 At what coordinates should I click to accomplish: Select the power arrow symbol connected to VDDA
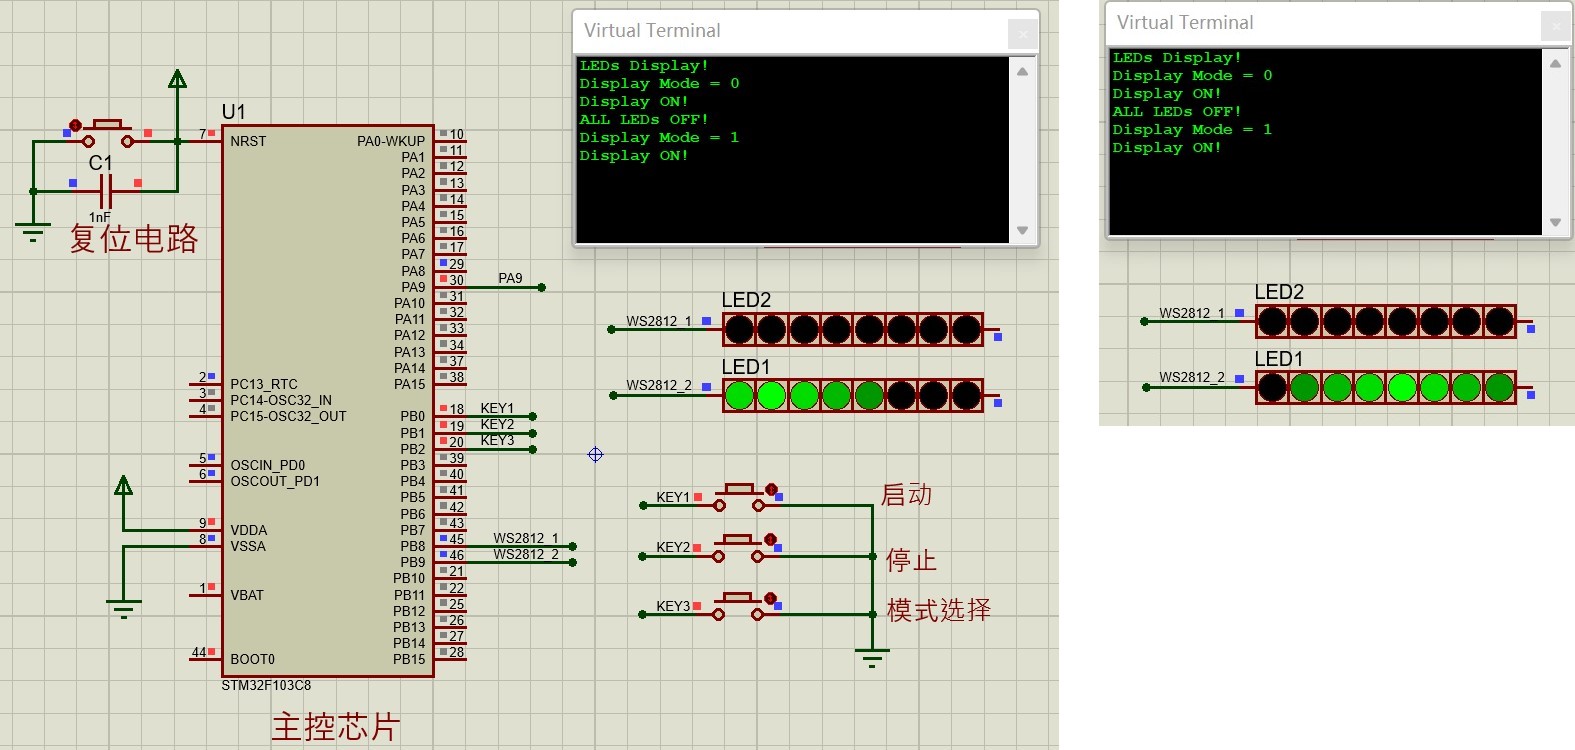(x=124, y=487)
